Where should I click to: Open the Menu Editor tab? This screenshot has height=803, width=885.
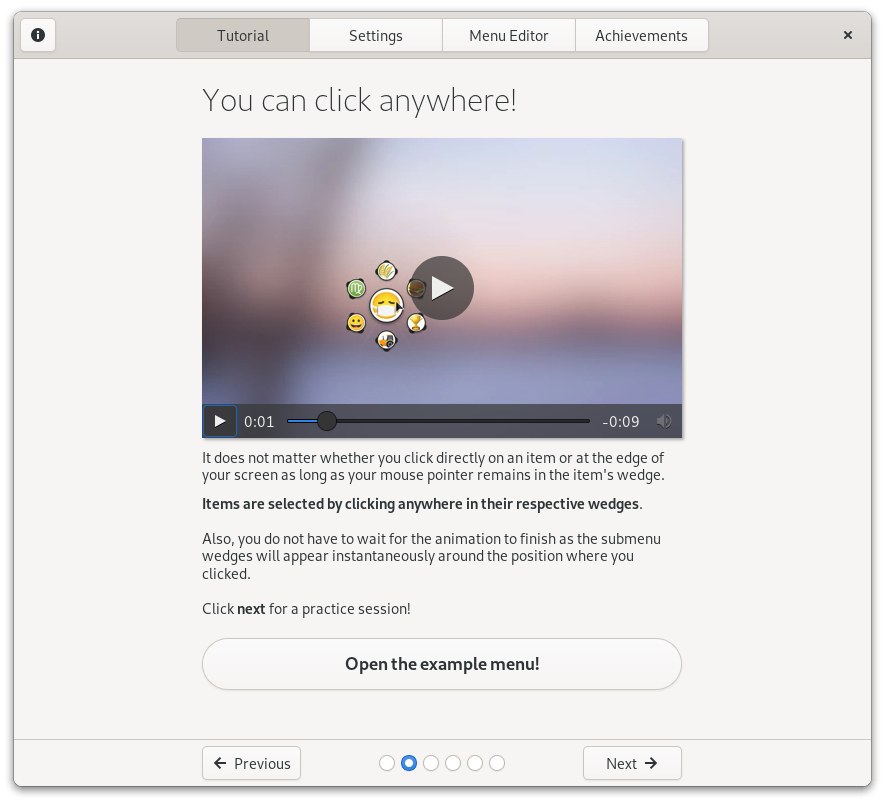click(509, 35)
